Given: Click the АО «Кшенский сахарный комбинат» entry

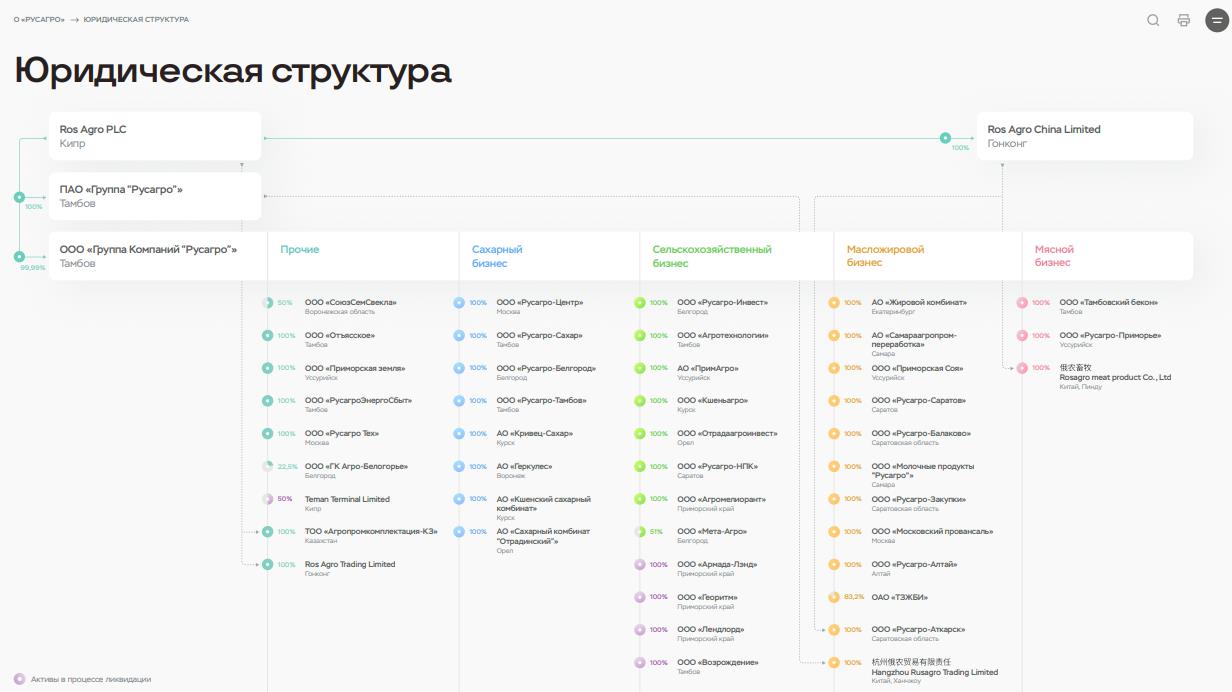Looking at the screenshot, I should click(544, 508).
